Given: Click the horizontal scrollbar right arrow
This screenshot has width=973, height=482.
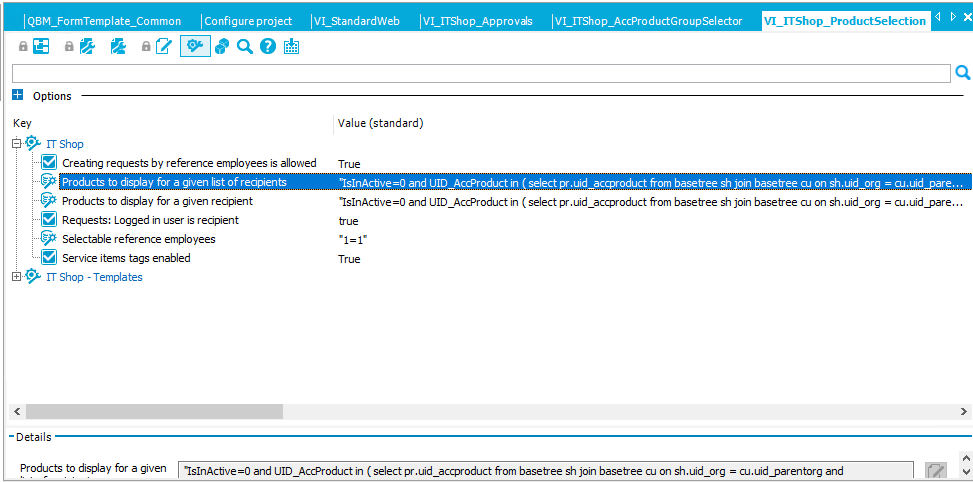Looking at the screenshot, I should click(963, 411).
